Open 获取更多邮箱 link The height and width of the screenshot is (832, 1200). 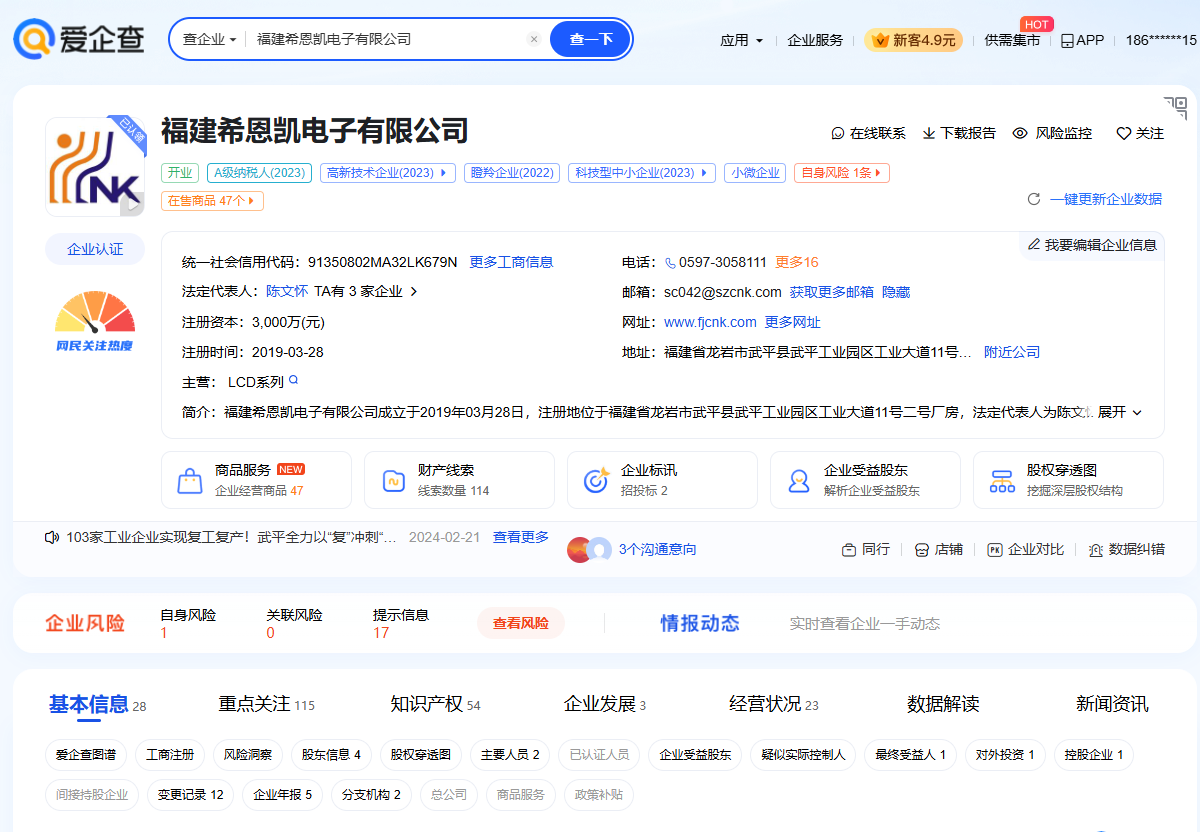click(x=831, y=292)
